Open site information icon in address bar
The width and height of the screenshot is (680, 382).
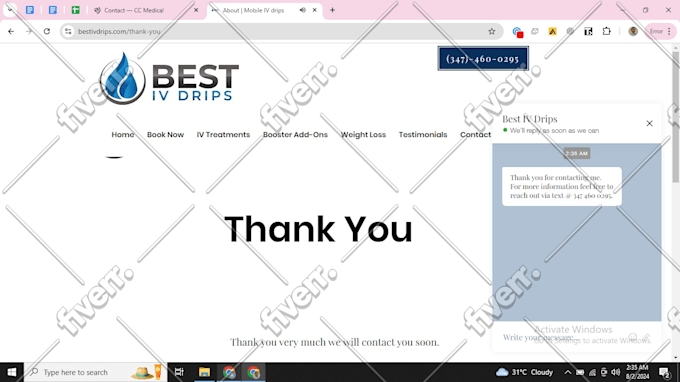68,31
